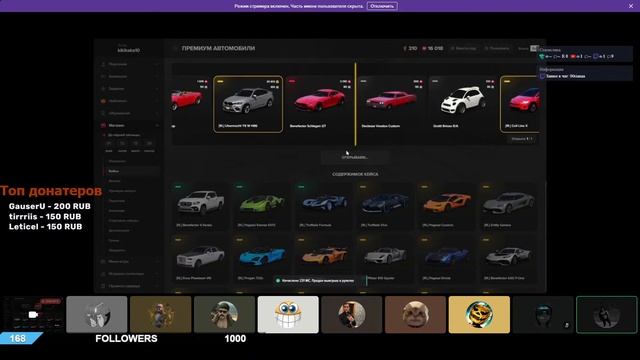Viewport: 640px width, 360px height.
Task: Select the green-outlined dark avatar thumbnail
Action: 607,314
